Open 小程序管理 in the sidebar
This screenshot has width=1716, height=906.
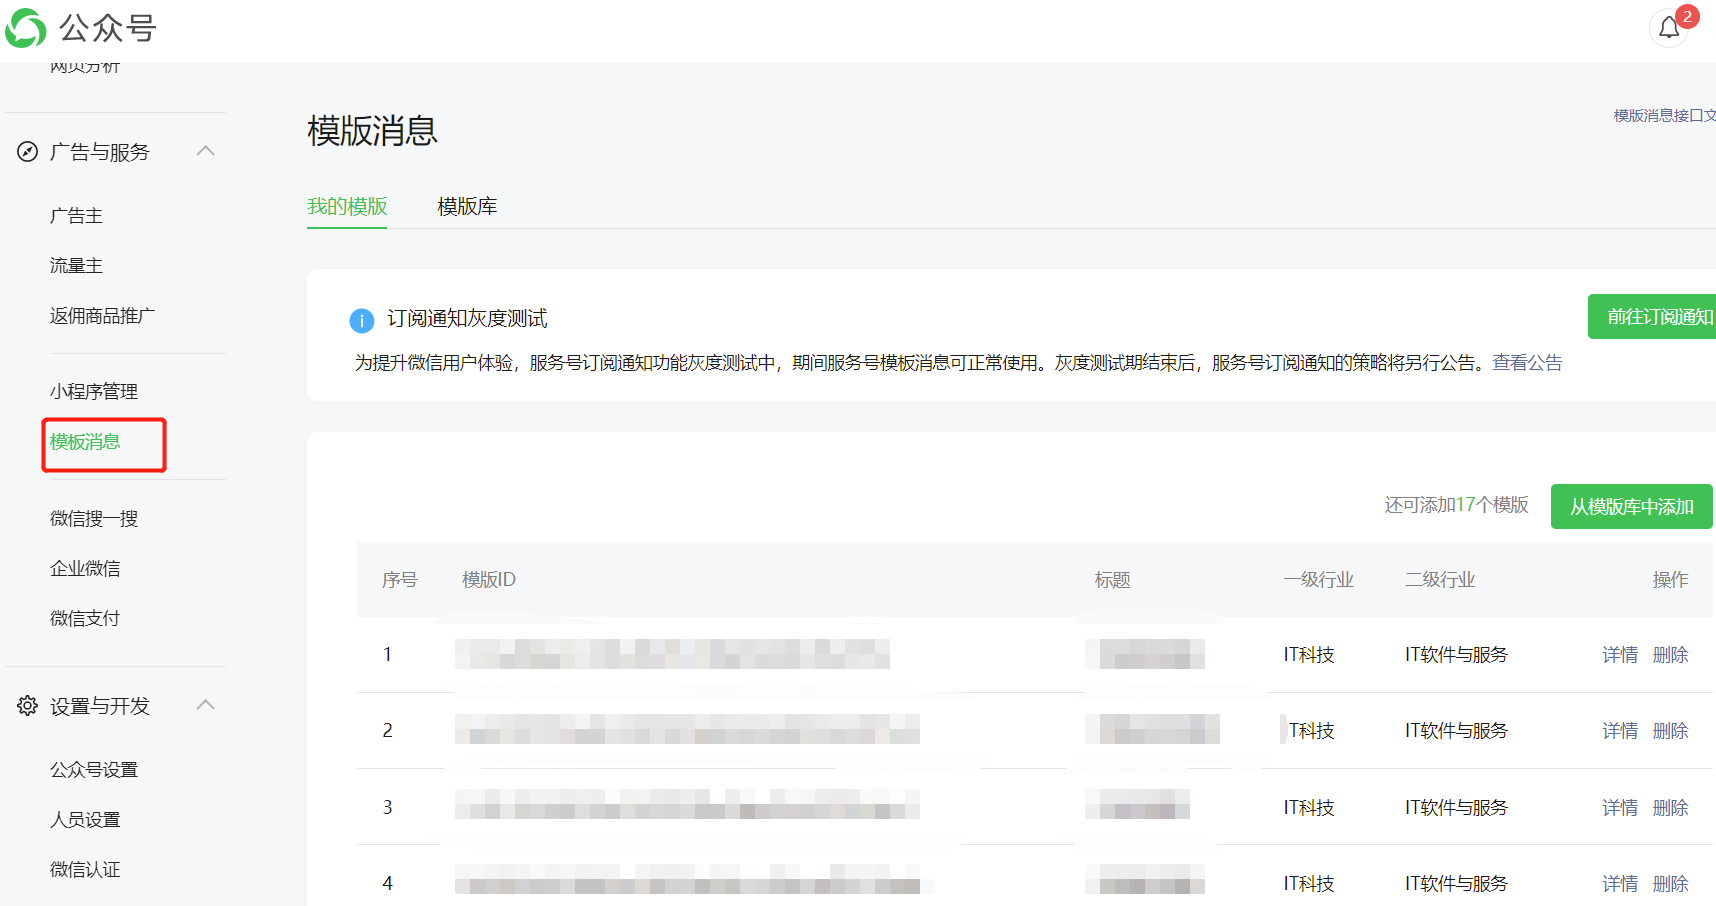click(x=95, y=391)
